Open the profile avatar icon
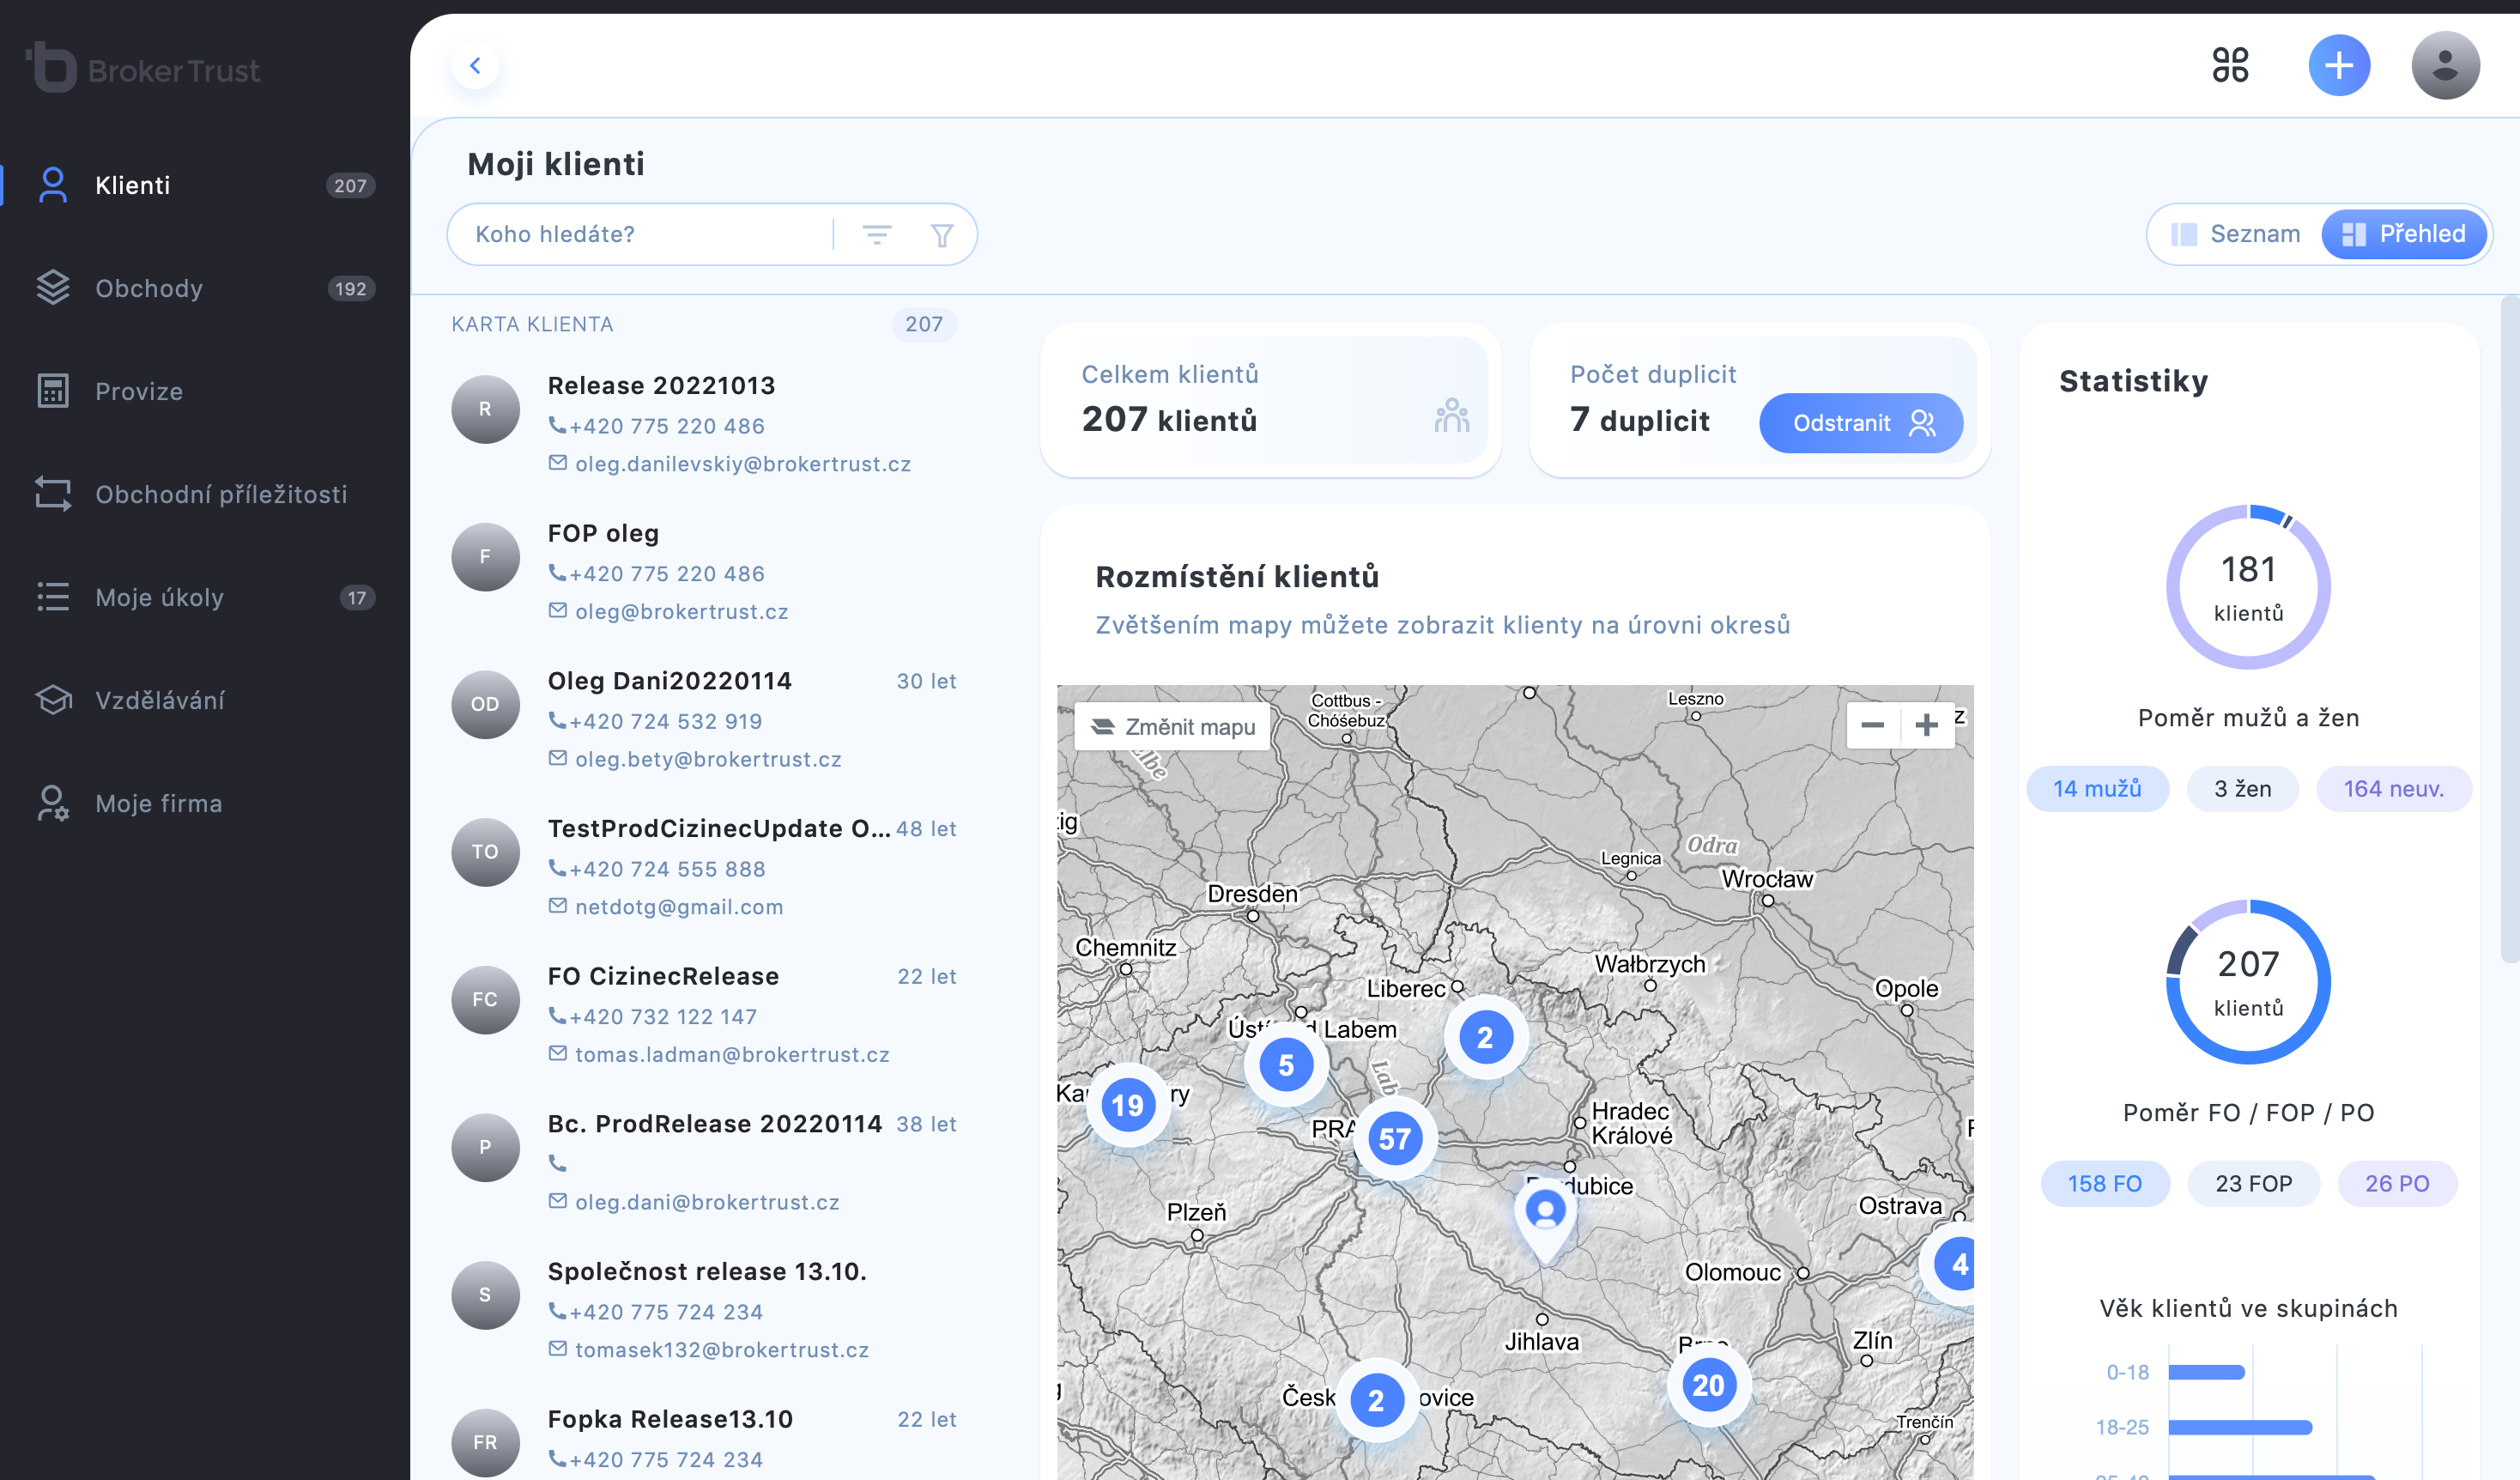2520x1480 pixels. click(x=2442, y=65)
